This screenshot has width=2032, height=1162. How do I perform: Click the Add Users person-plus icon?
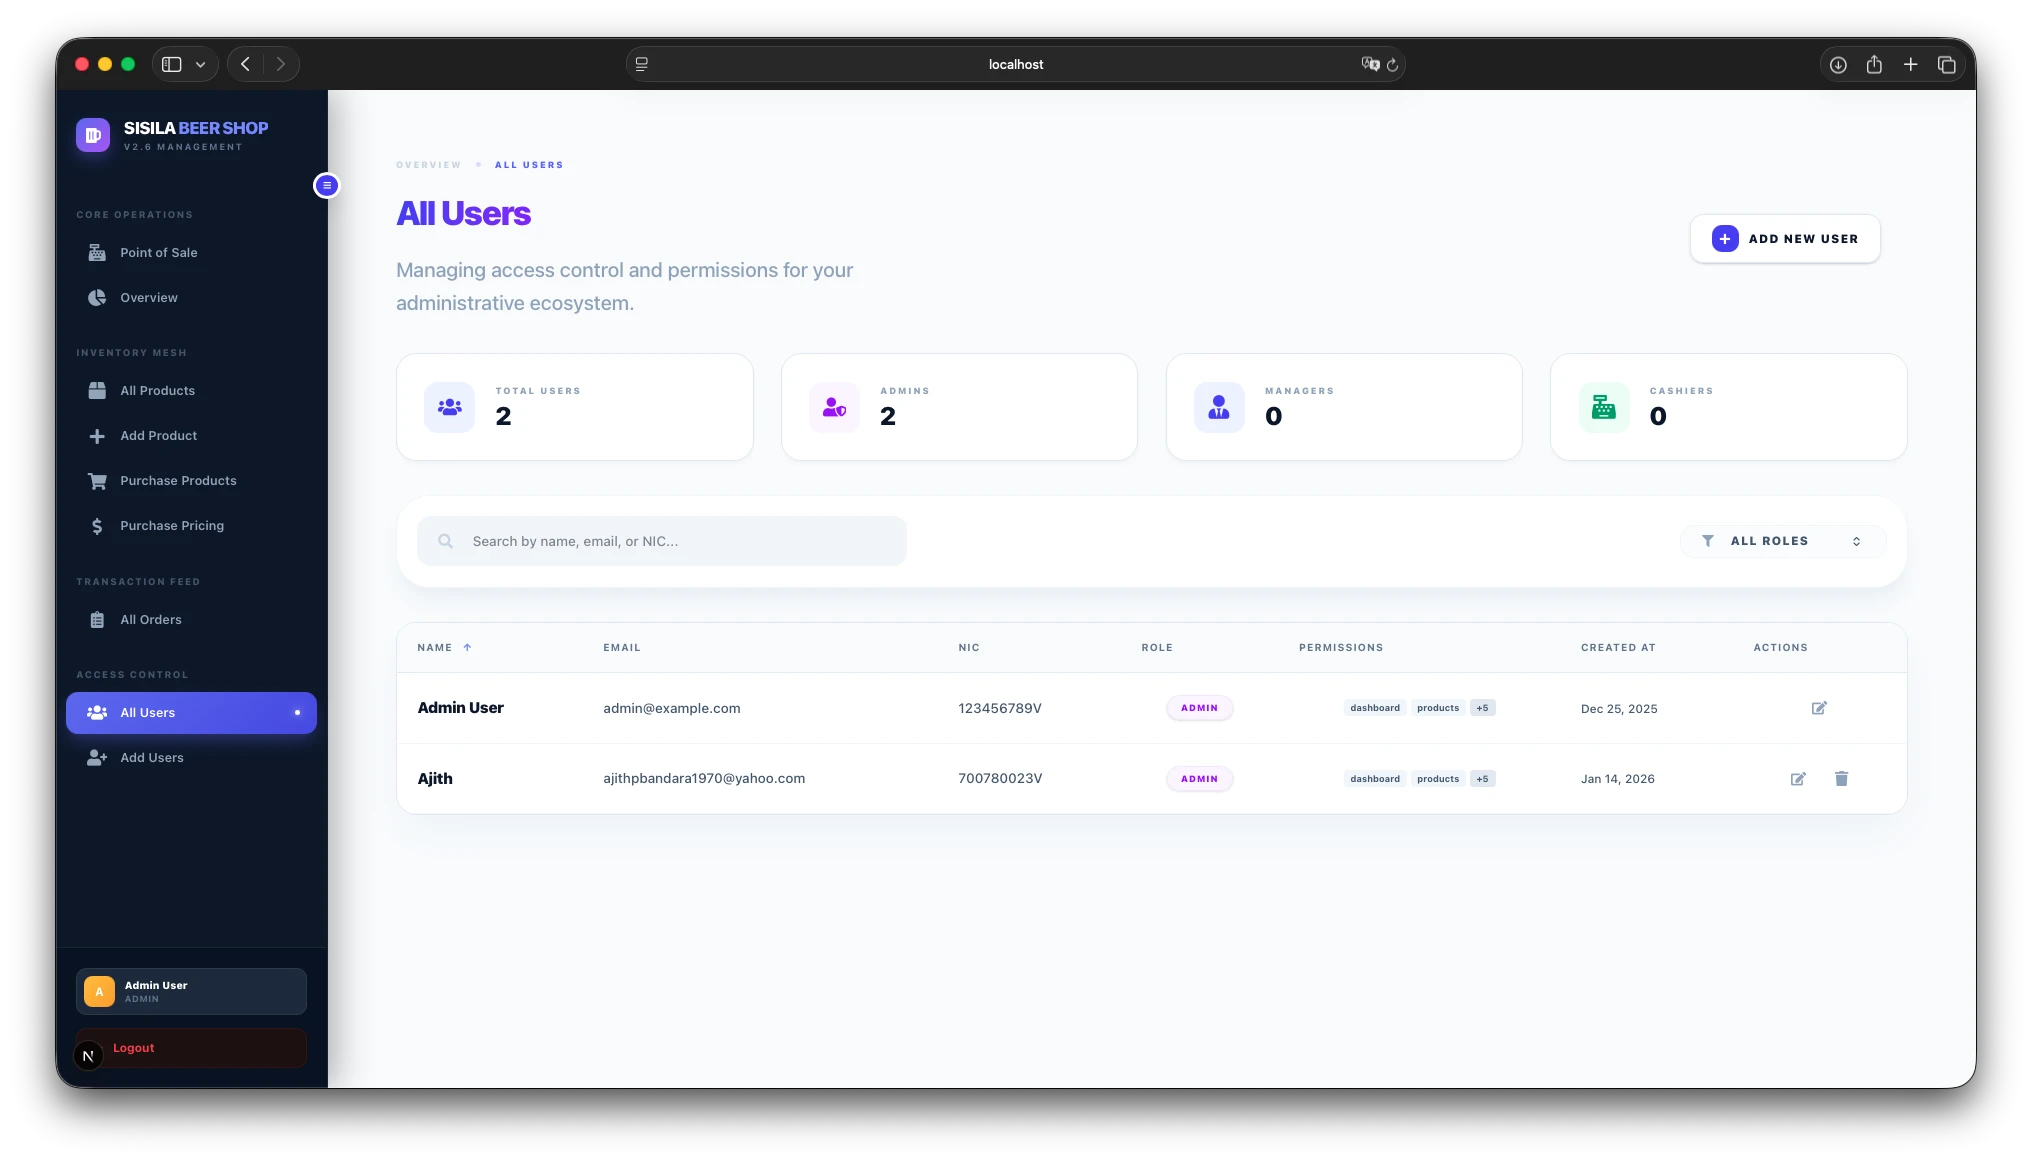(97, 758)
